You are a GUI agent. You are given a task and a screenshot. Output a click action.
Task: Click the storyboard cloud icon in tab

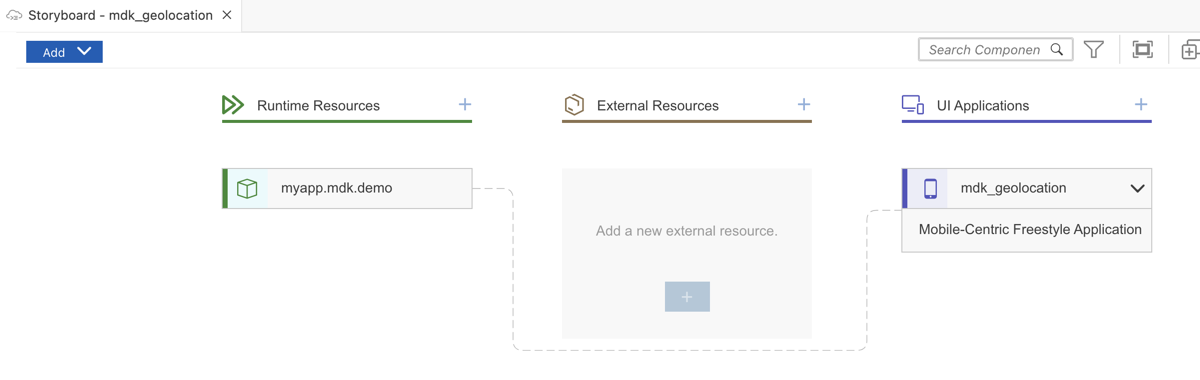[14, 15]
